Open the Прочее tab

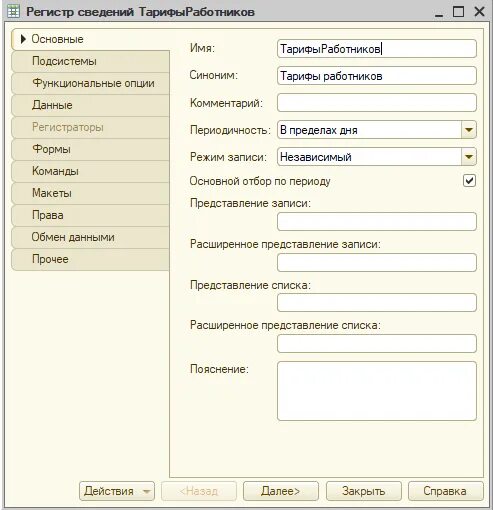[x=90, y=259]
